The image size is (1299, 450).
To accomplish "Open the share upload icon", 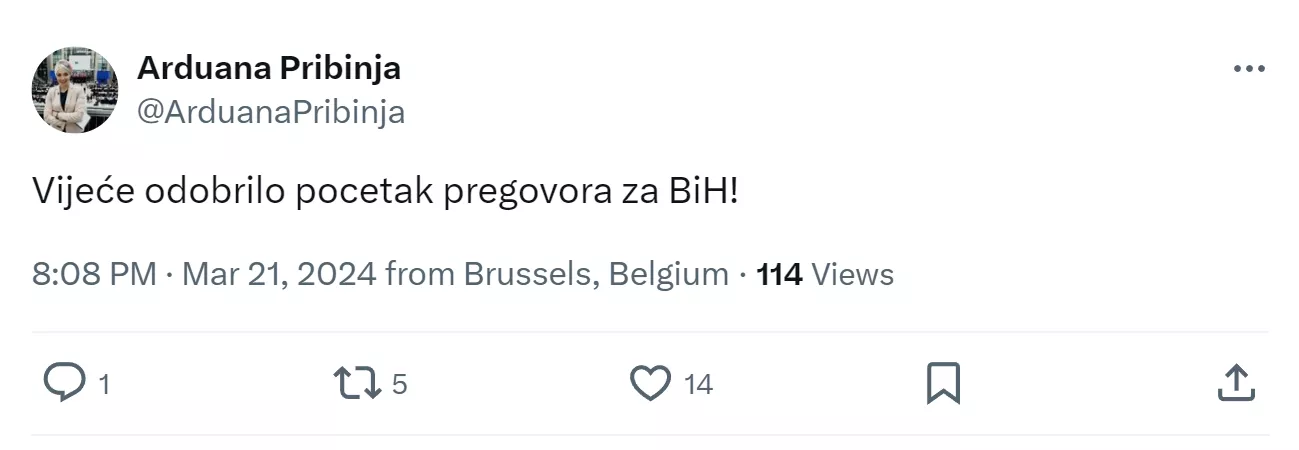I will (1236, 383).
